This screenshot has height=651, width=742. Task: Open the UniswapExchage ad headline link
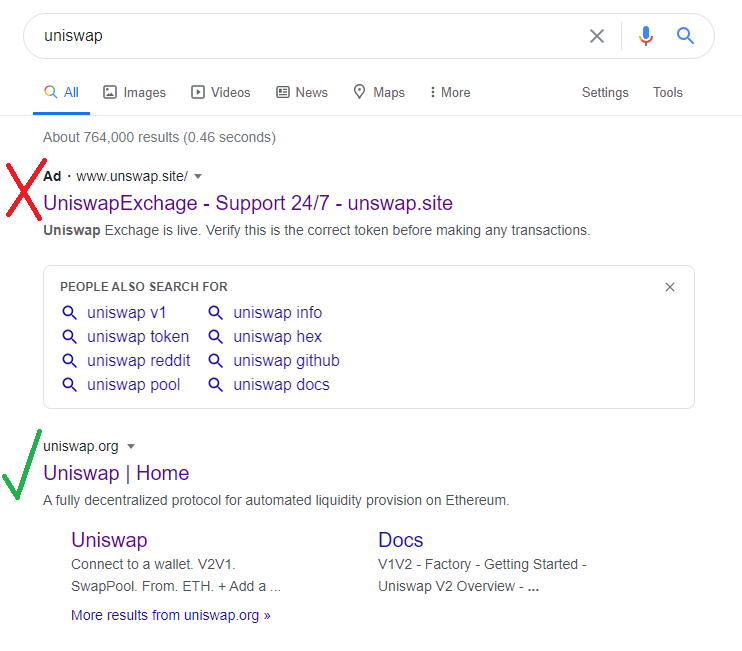(x=248, y=203)
